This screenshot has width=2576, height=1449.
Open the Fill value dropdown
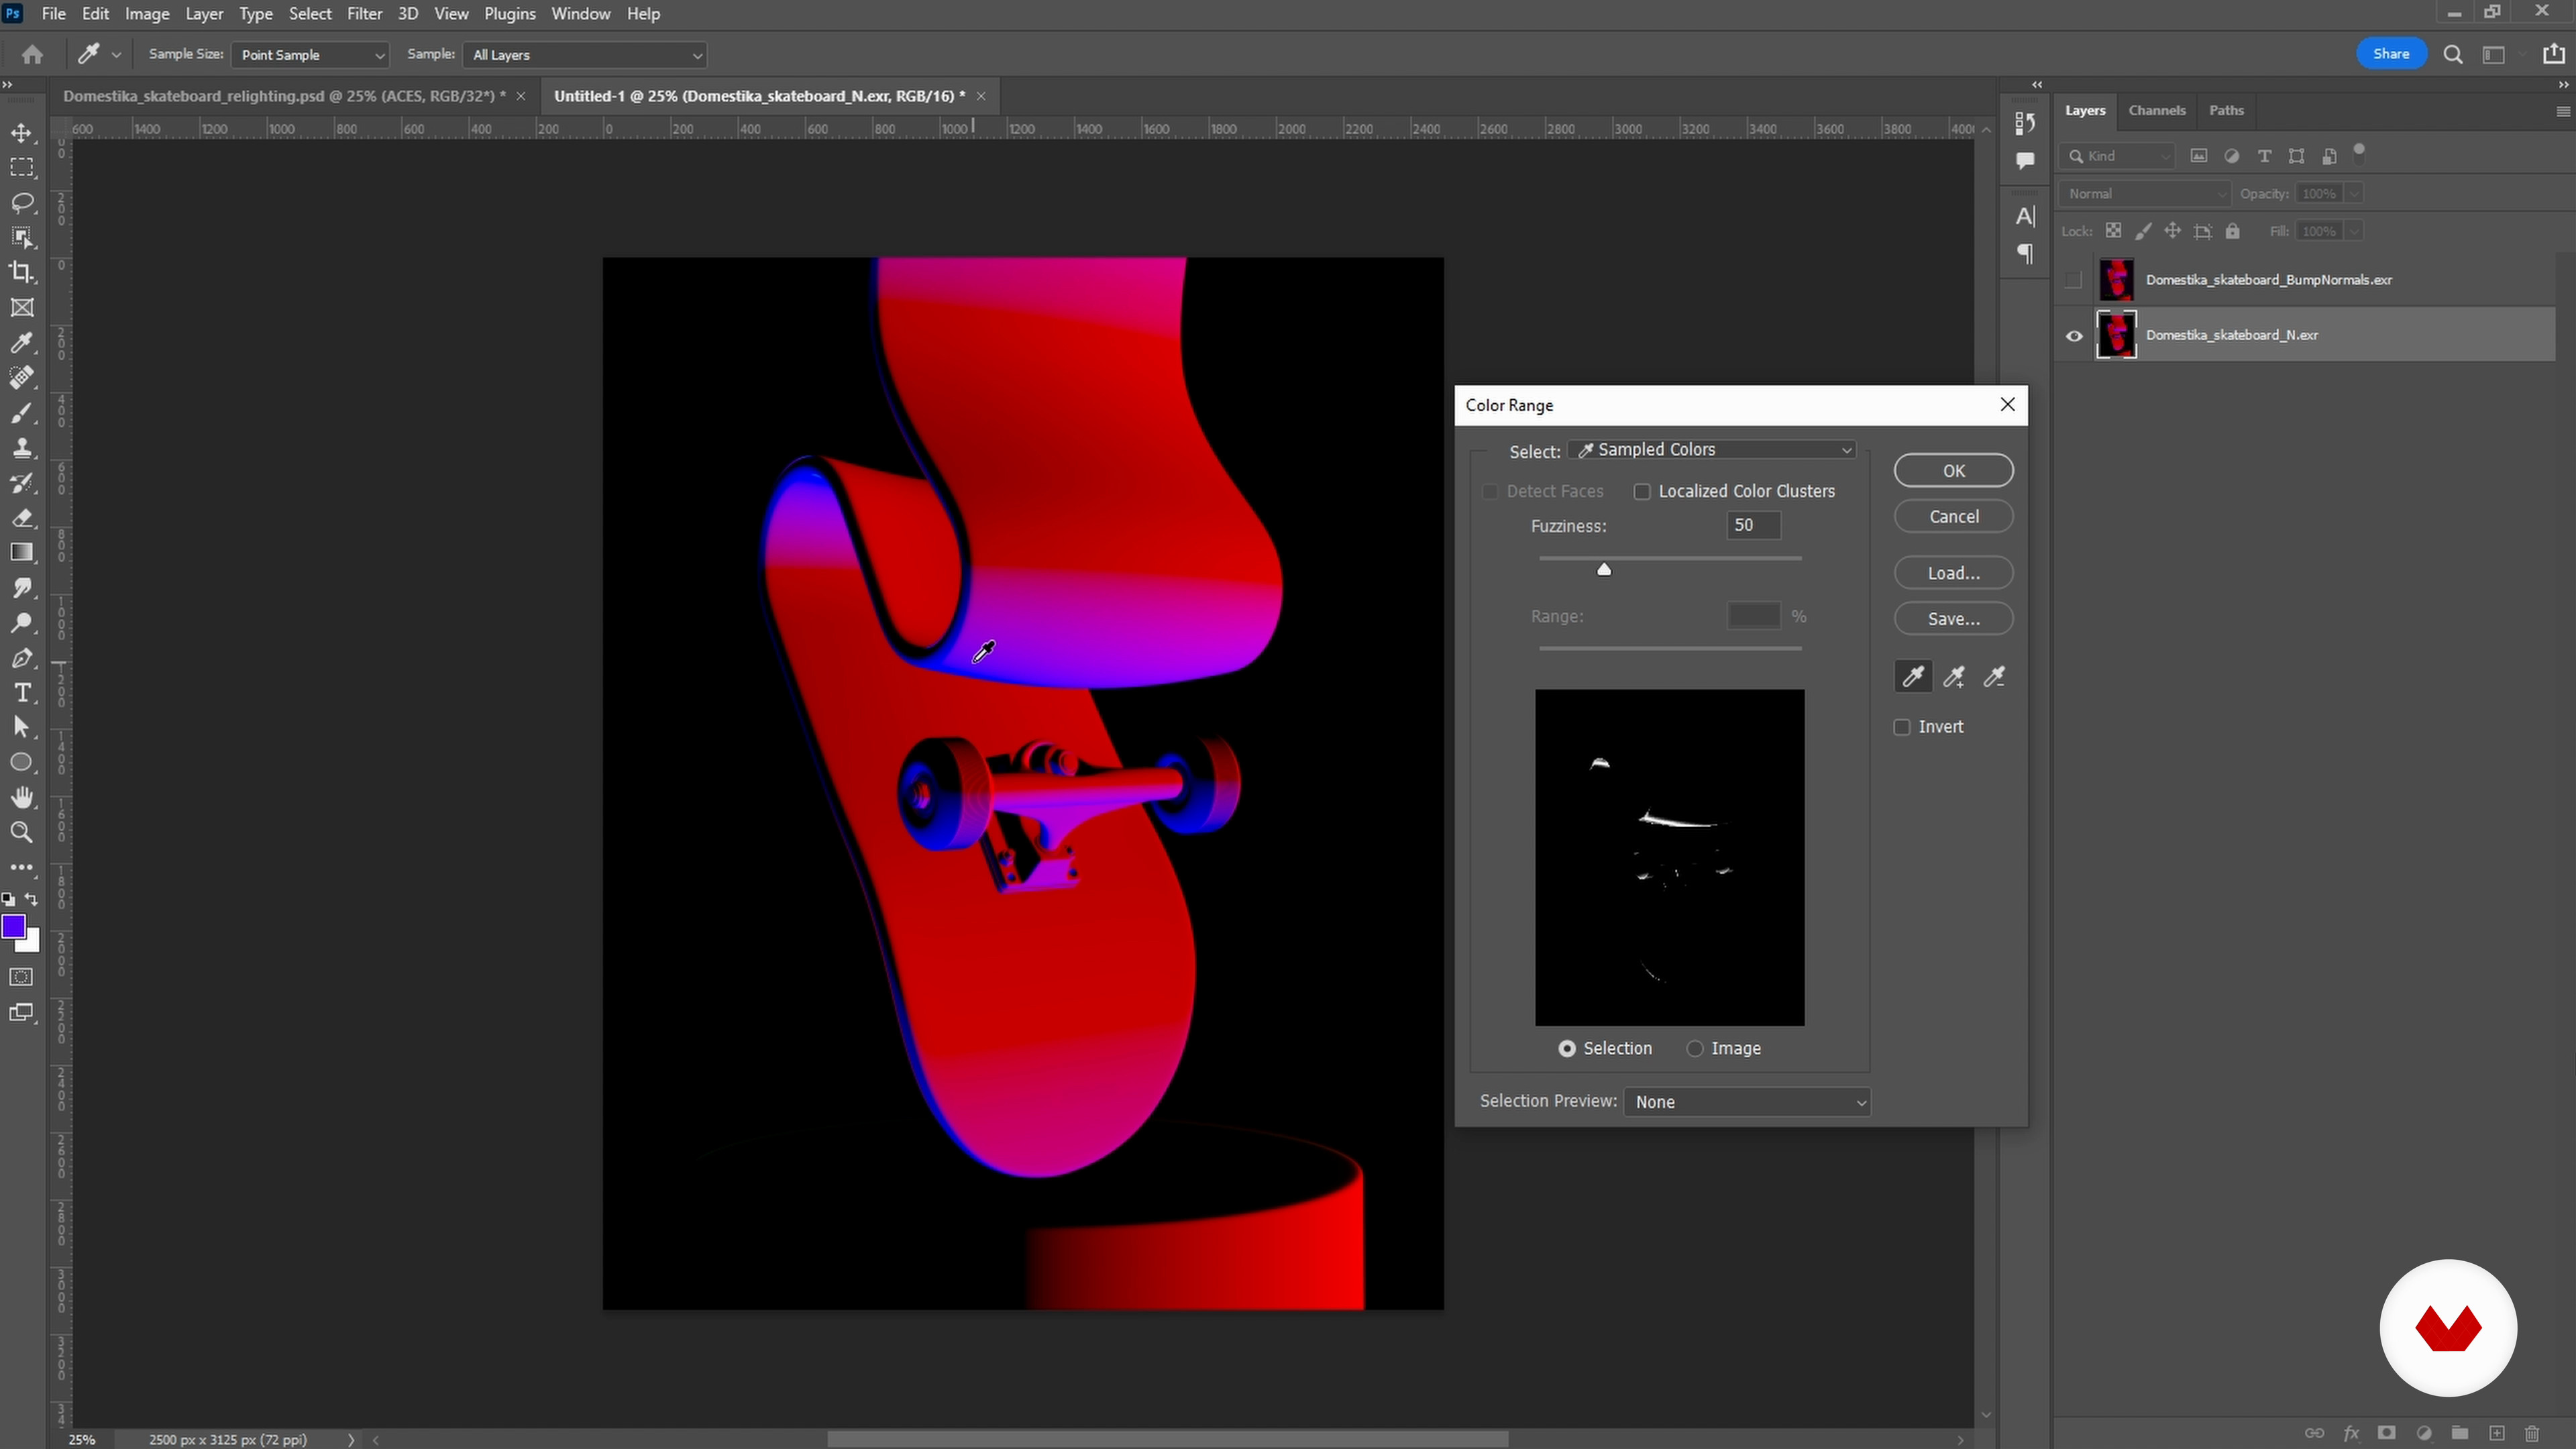pos(2354,231)
